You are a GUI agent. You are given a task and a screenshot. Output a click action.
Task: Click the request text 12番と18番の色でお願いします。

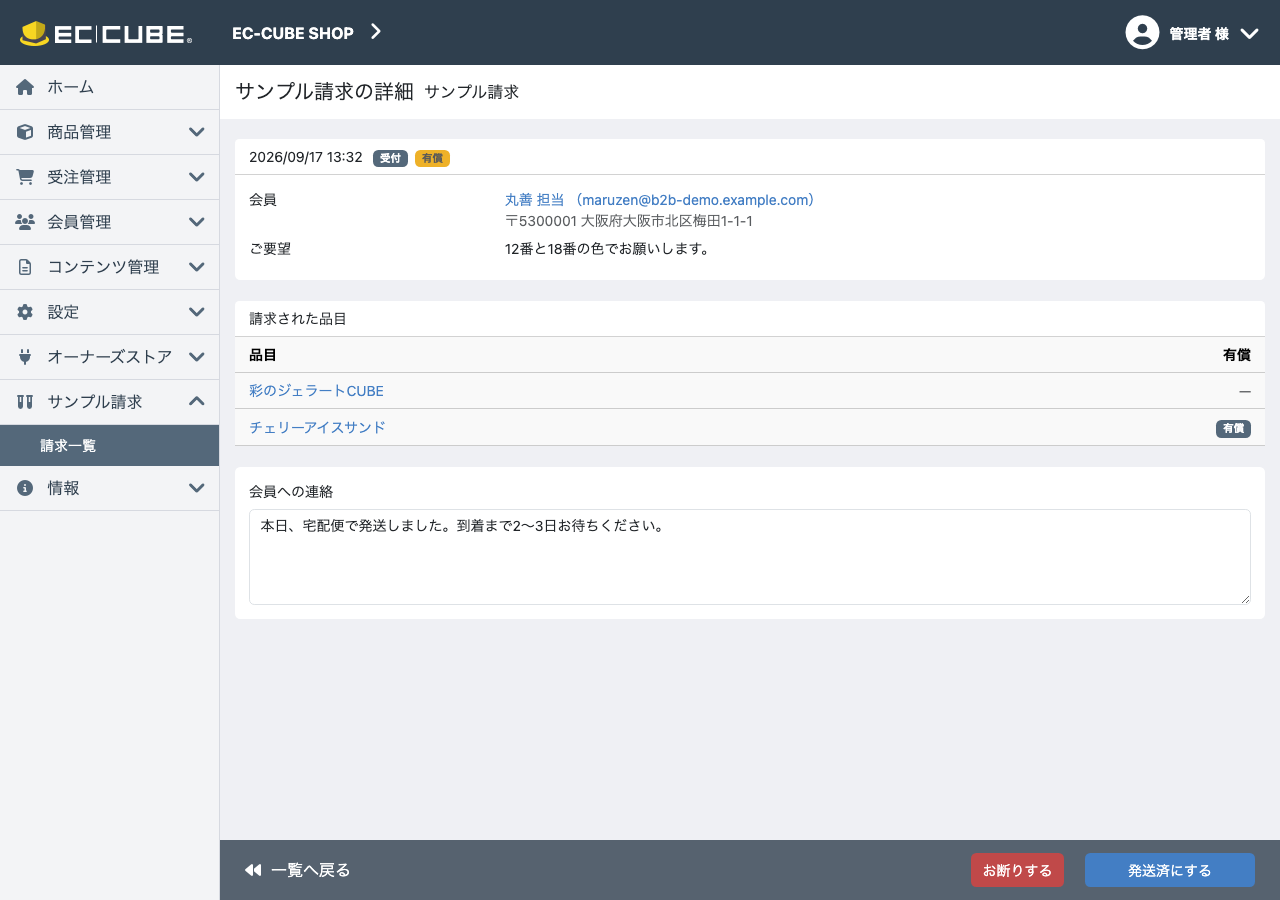608,249
